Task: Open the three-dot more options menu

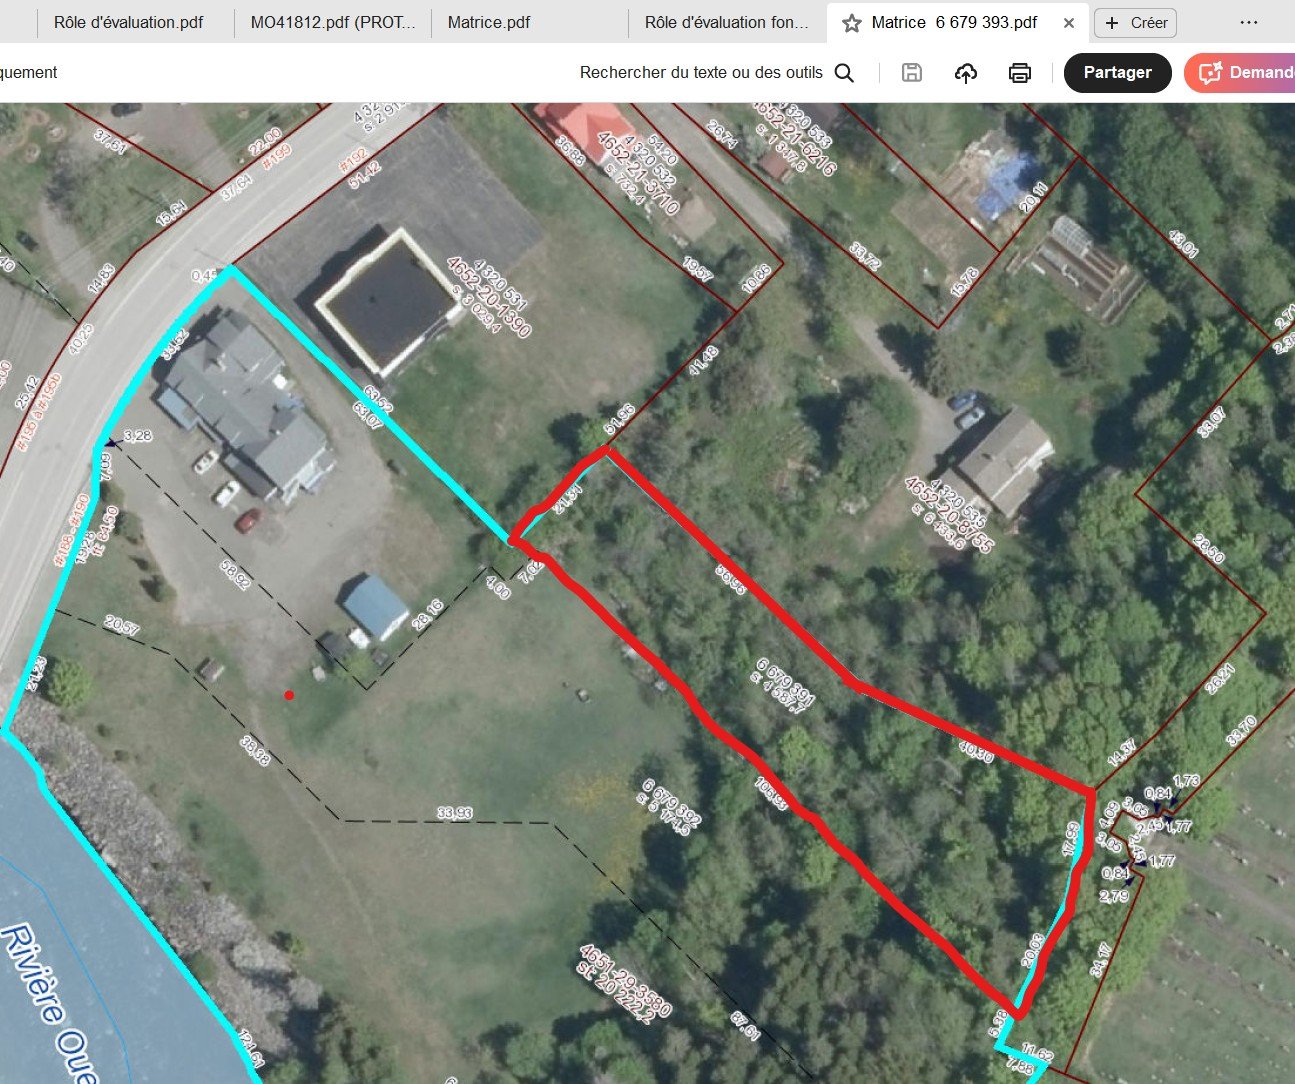Action: 1248,22
